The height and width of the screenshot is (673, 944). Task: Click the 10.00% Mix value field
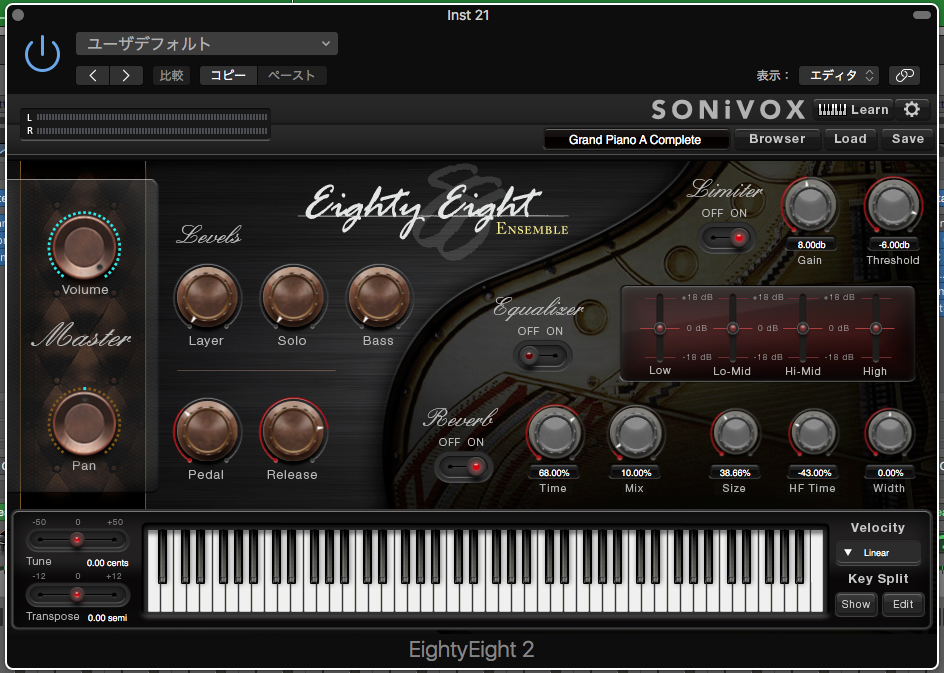[x=636, y=473]
